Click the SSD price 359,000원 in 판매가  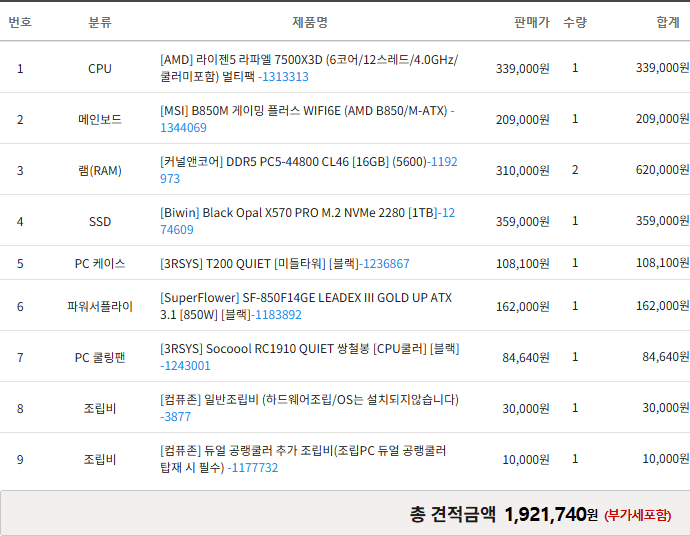click(x=523, y=222)
